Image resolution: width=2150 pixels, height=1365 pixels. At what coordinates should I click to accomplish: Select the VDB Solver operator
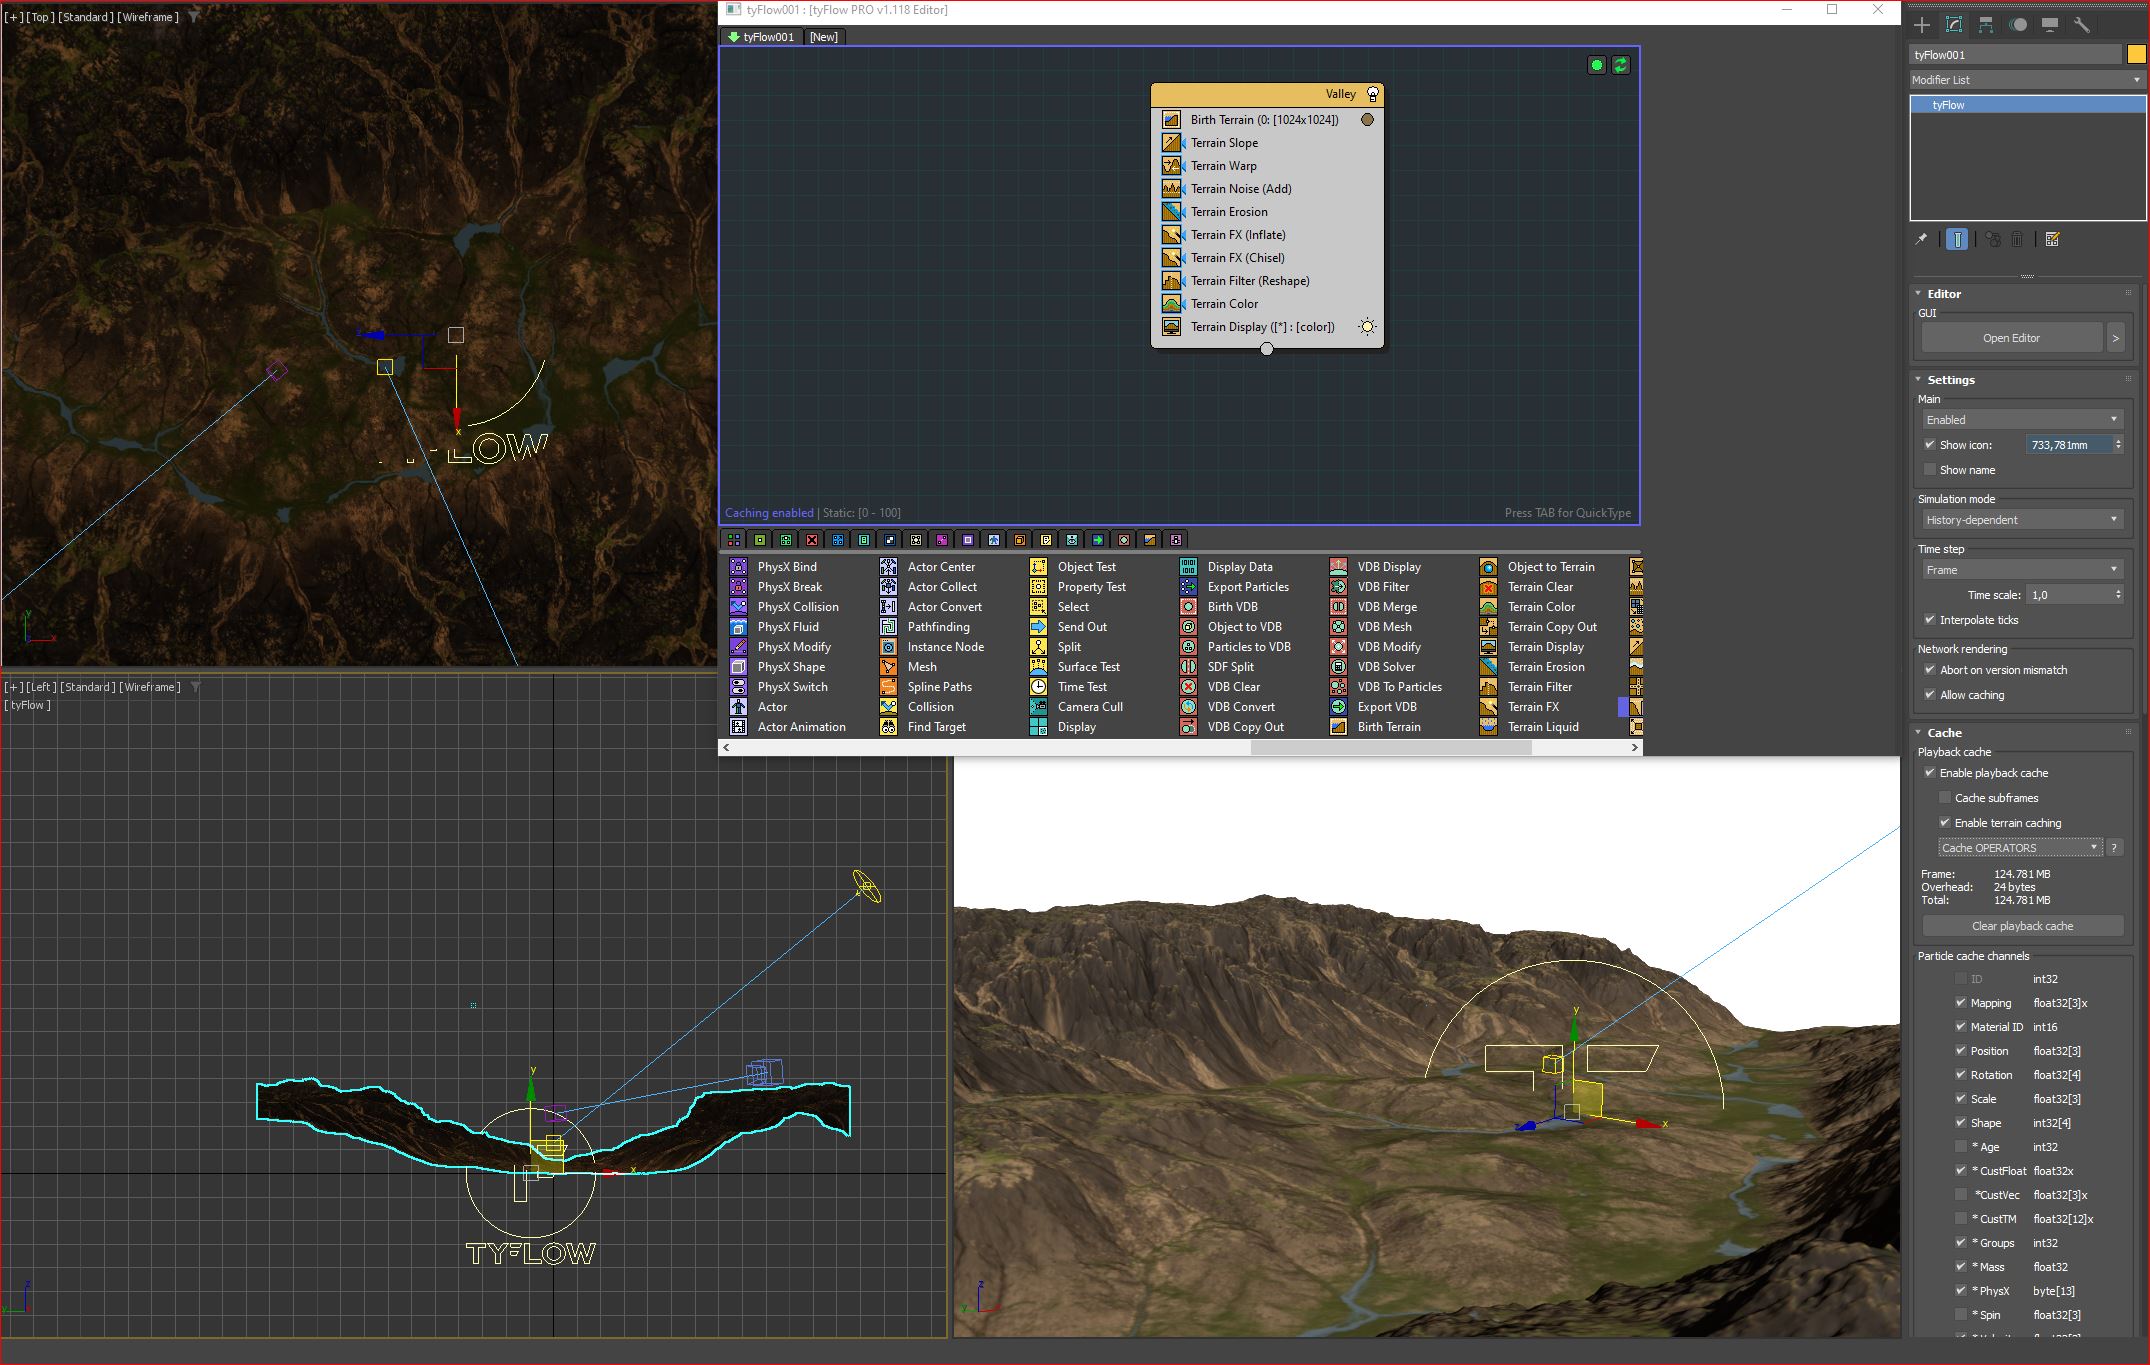(x=1374, y=667)
